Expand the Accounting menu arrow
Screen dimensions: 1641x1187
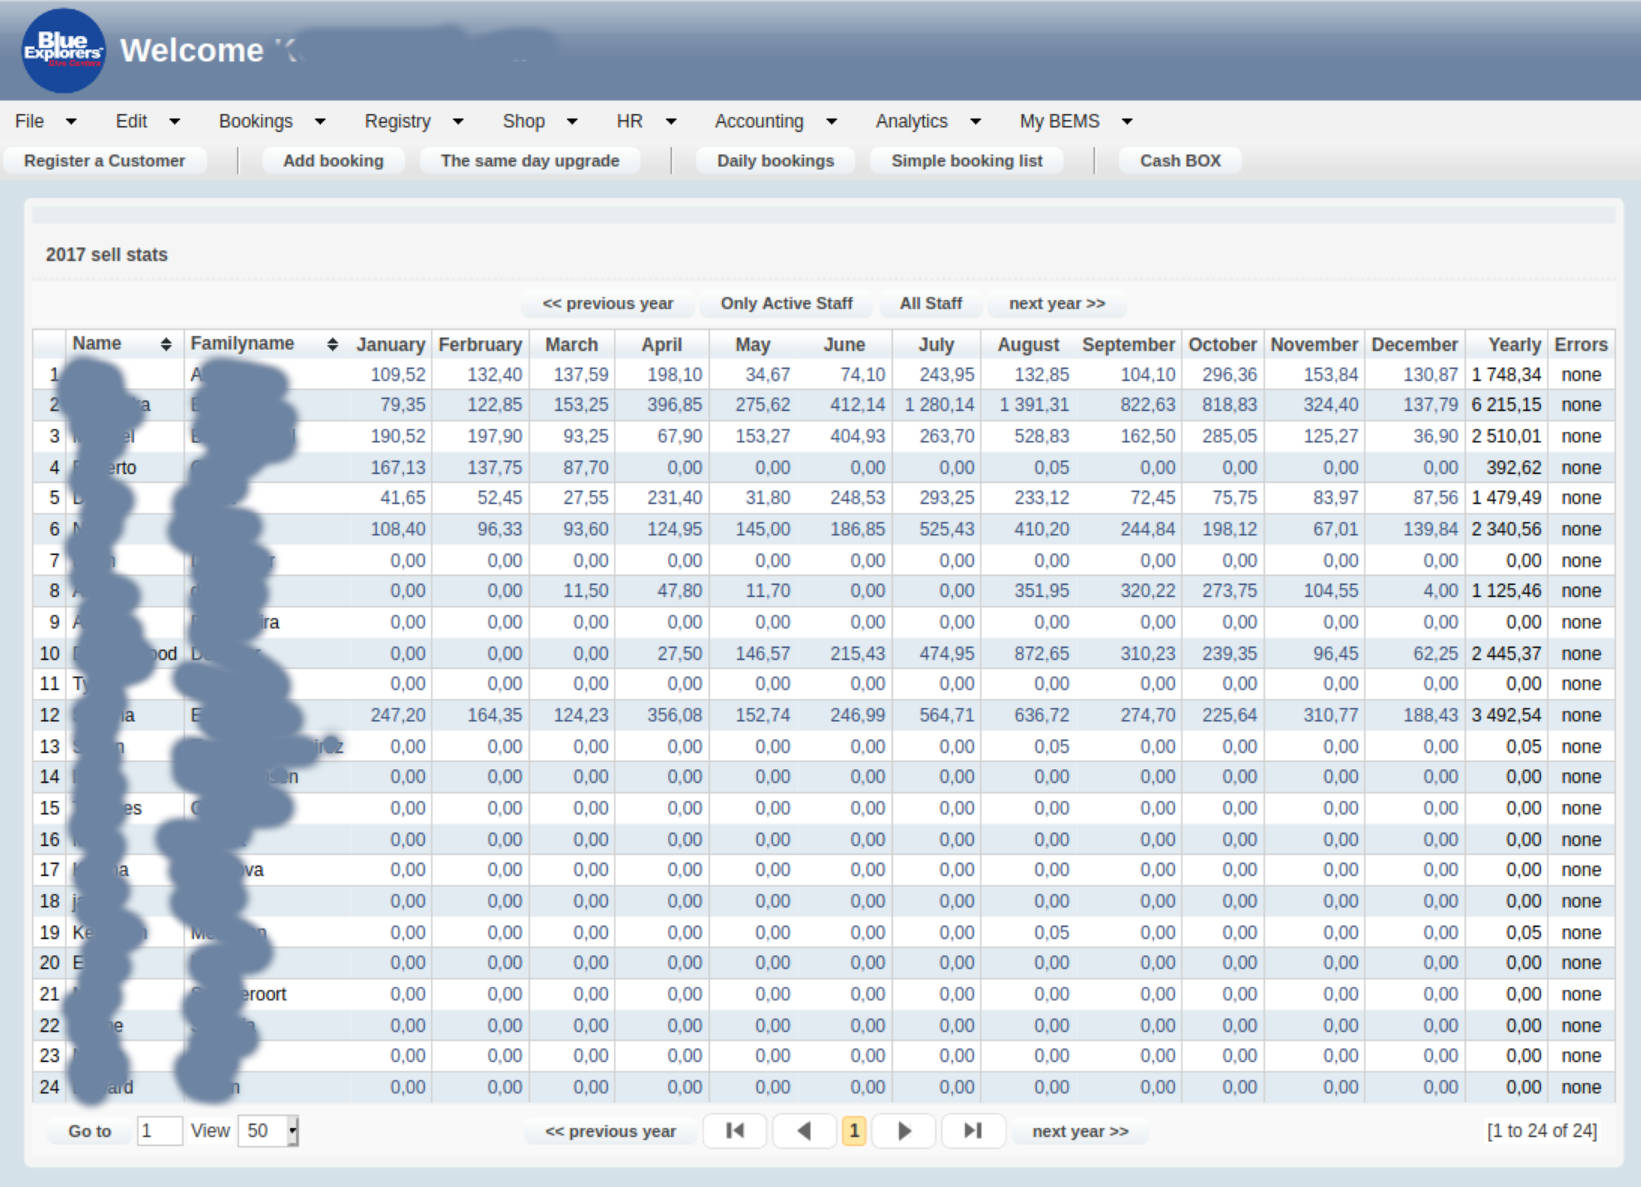tap(831, 121)
